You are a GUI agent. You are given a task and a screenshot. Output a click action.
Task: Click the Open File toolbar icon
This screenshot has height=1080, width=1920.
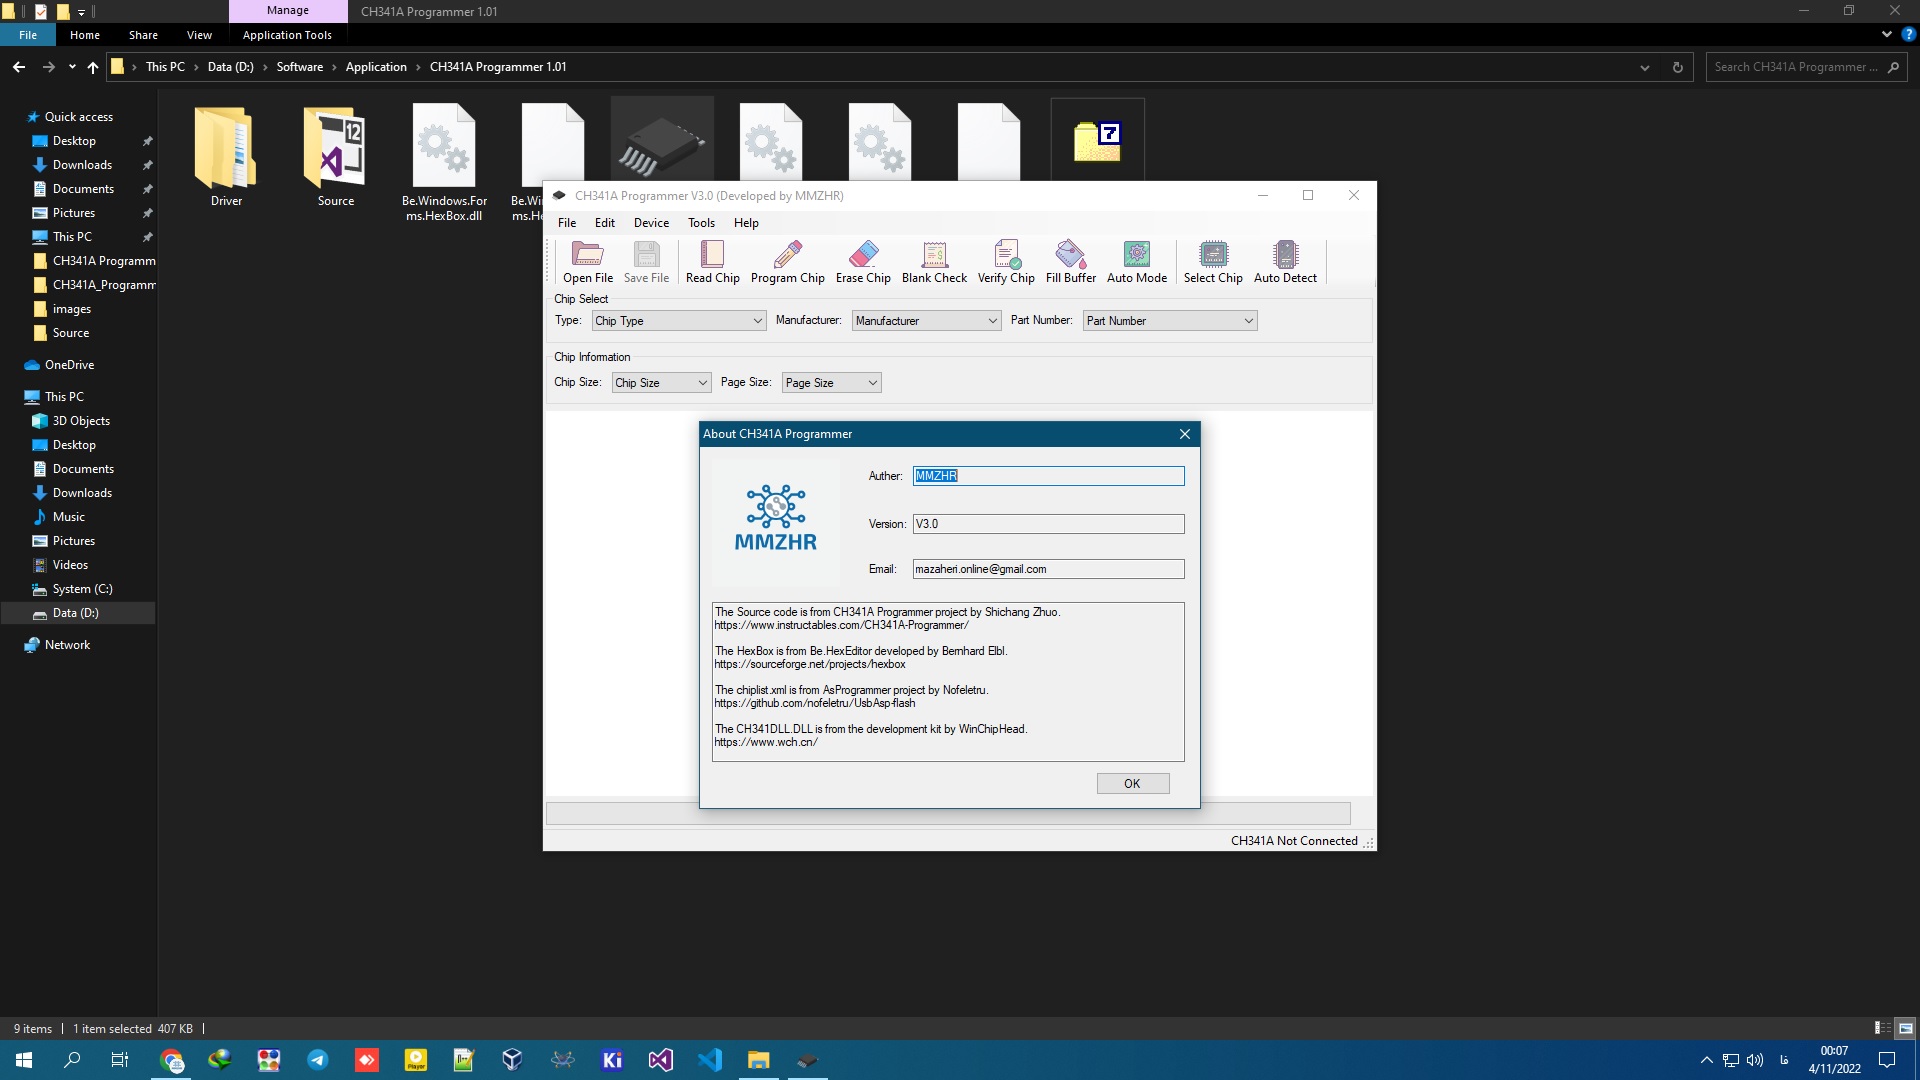[587, 262]
